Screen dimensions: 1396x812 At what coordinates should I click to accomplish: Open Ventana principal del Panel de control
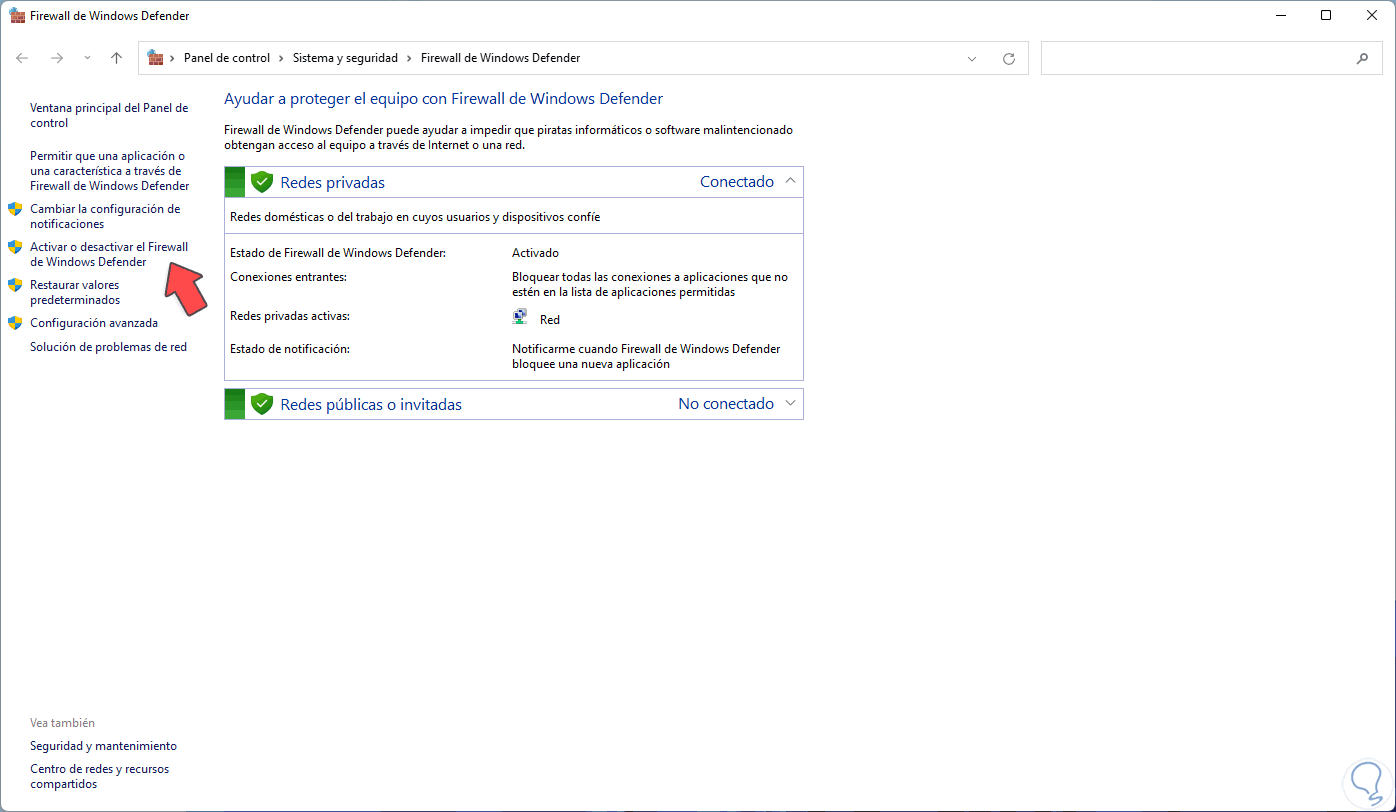click(x=109, y=115)
